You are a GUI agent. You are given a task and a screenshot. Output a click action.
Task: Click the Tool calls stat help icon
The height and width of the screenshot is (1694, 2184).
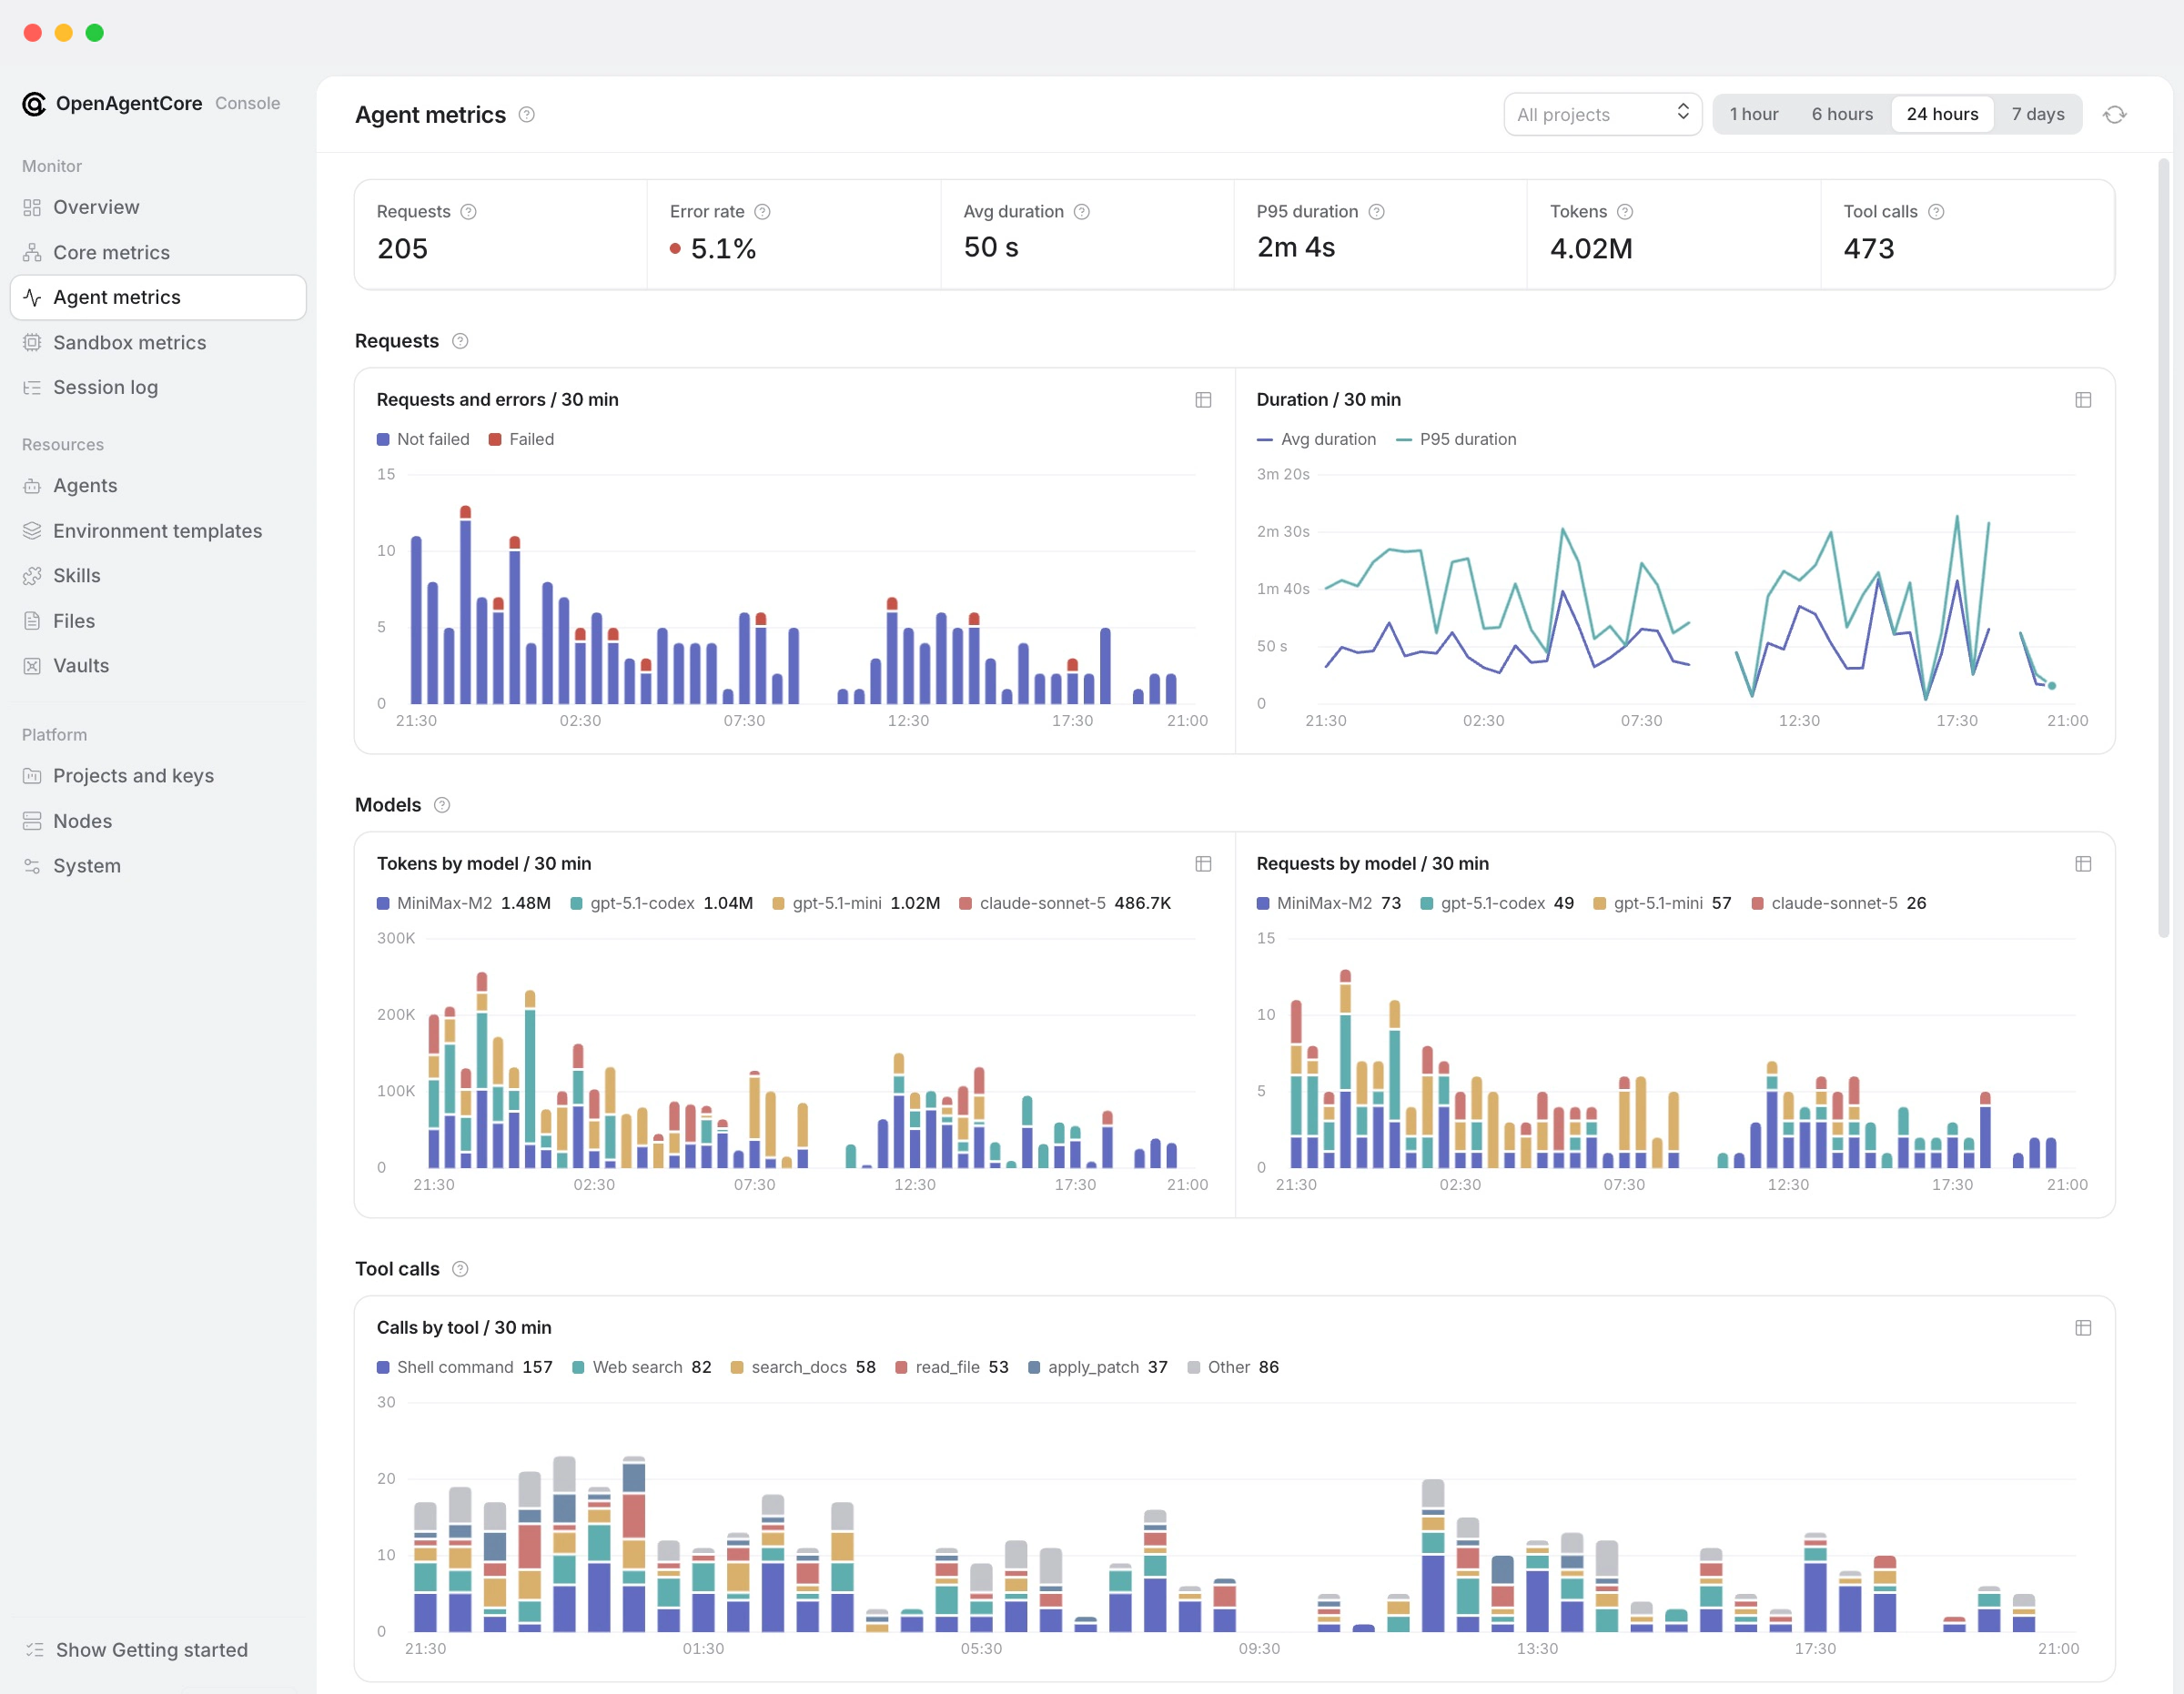pos(1936,212)
